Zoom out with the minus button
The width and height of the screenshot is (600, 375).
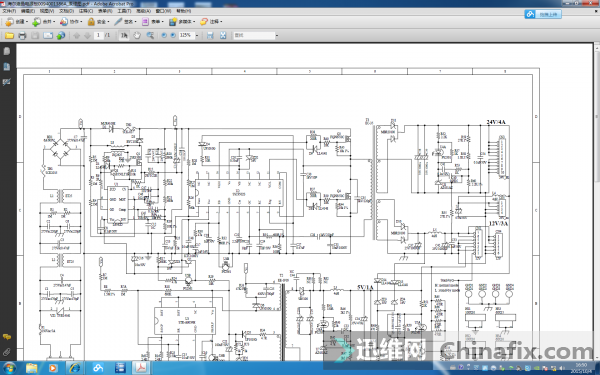coord(164,36)
